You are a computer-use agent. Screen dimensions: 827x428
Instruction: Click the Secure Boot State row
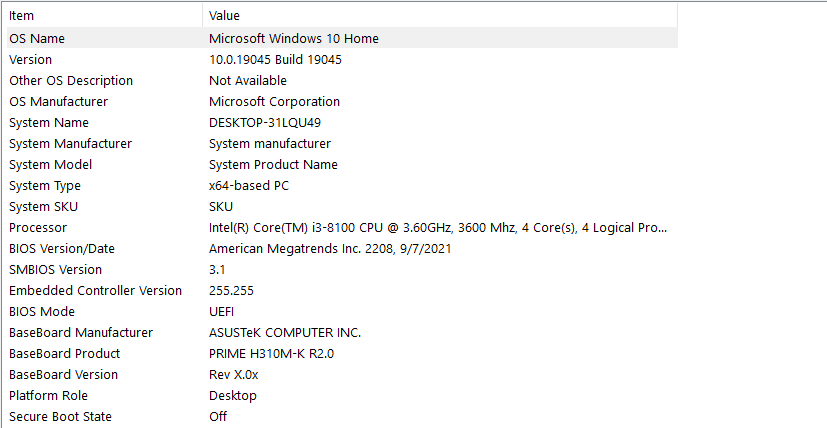tap(60, 417)
